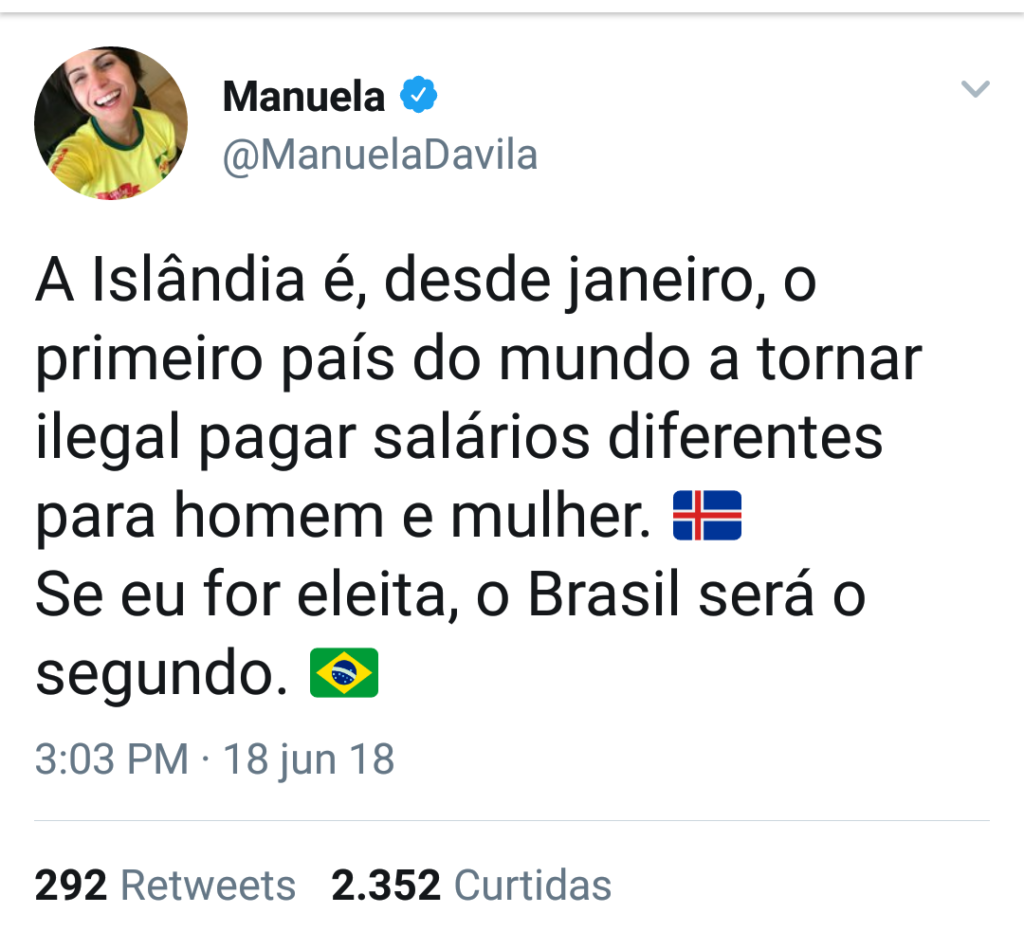Viewport: 1024px width, 932px height.
Task: Click the Iceland flag emoji
Action: (x=706, y=516)
